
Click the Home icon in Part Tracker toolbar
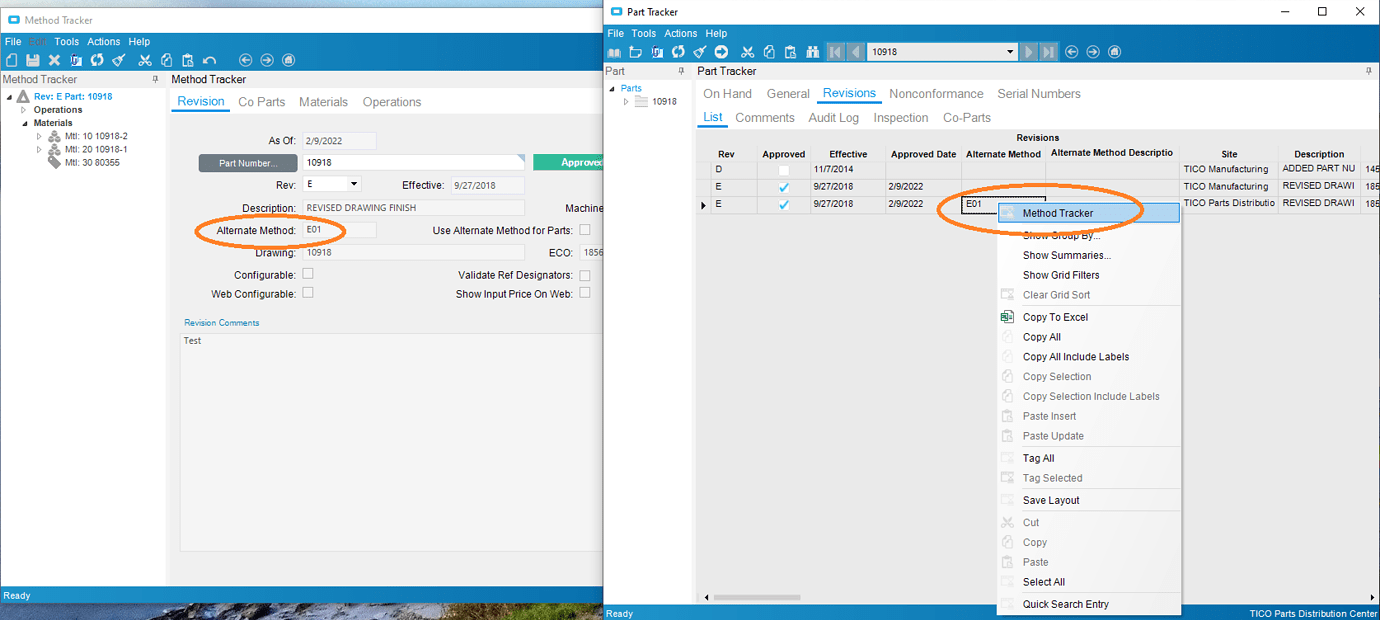1113,51
